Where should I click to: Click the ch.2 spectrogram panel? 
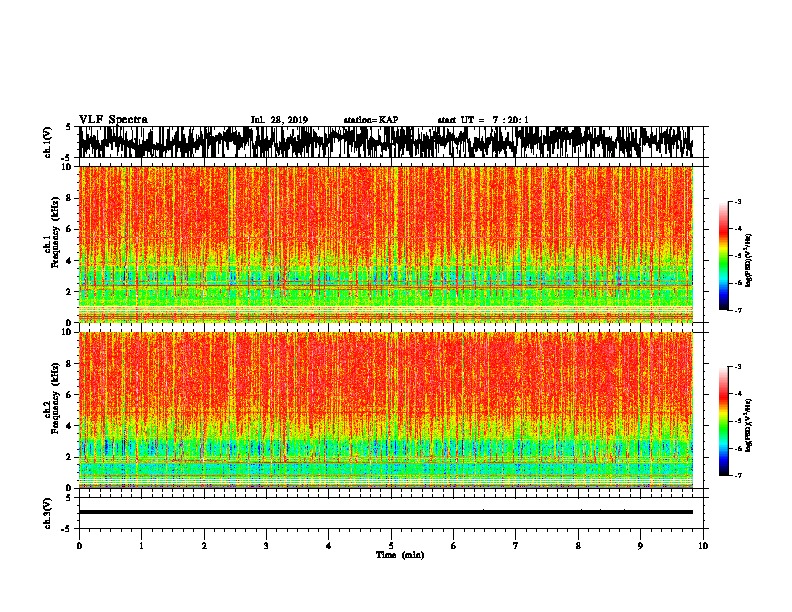pyautogui.click(x=386, y=410)
